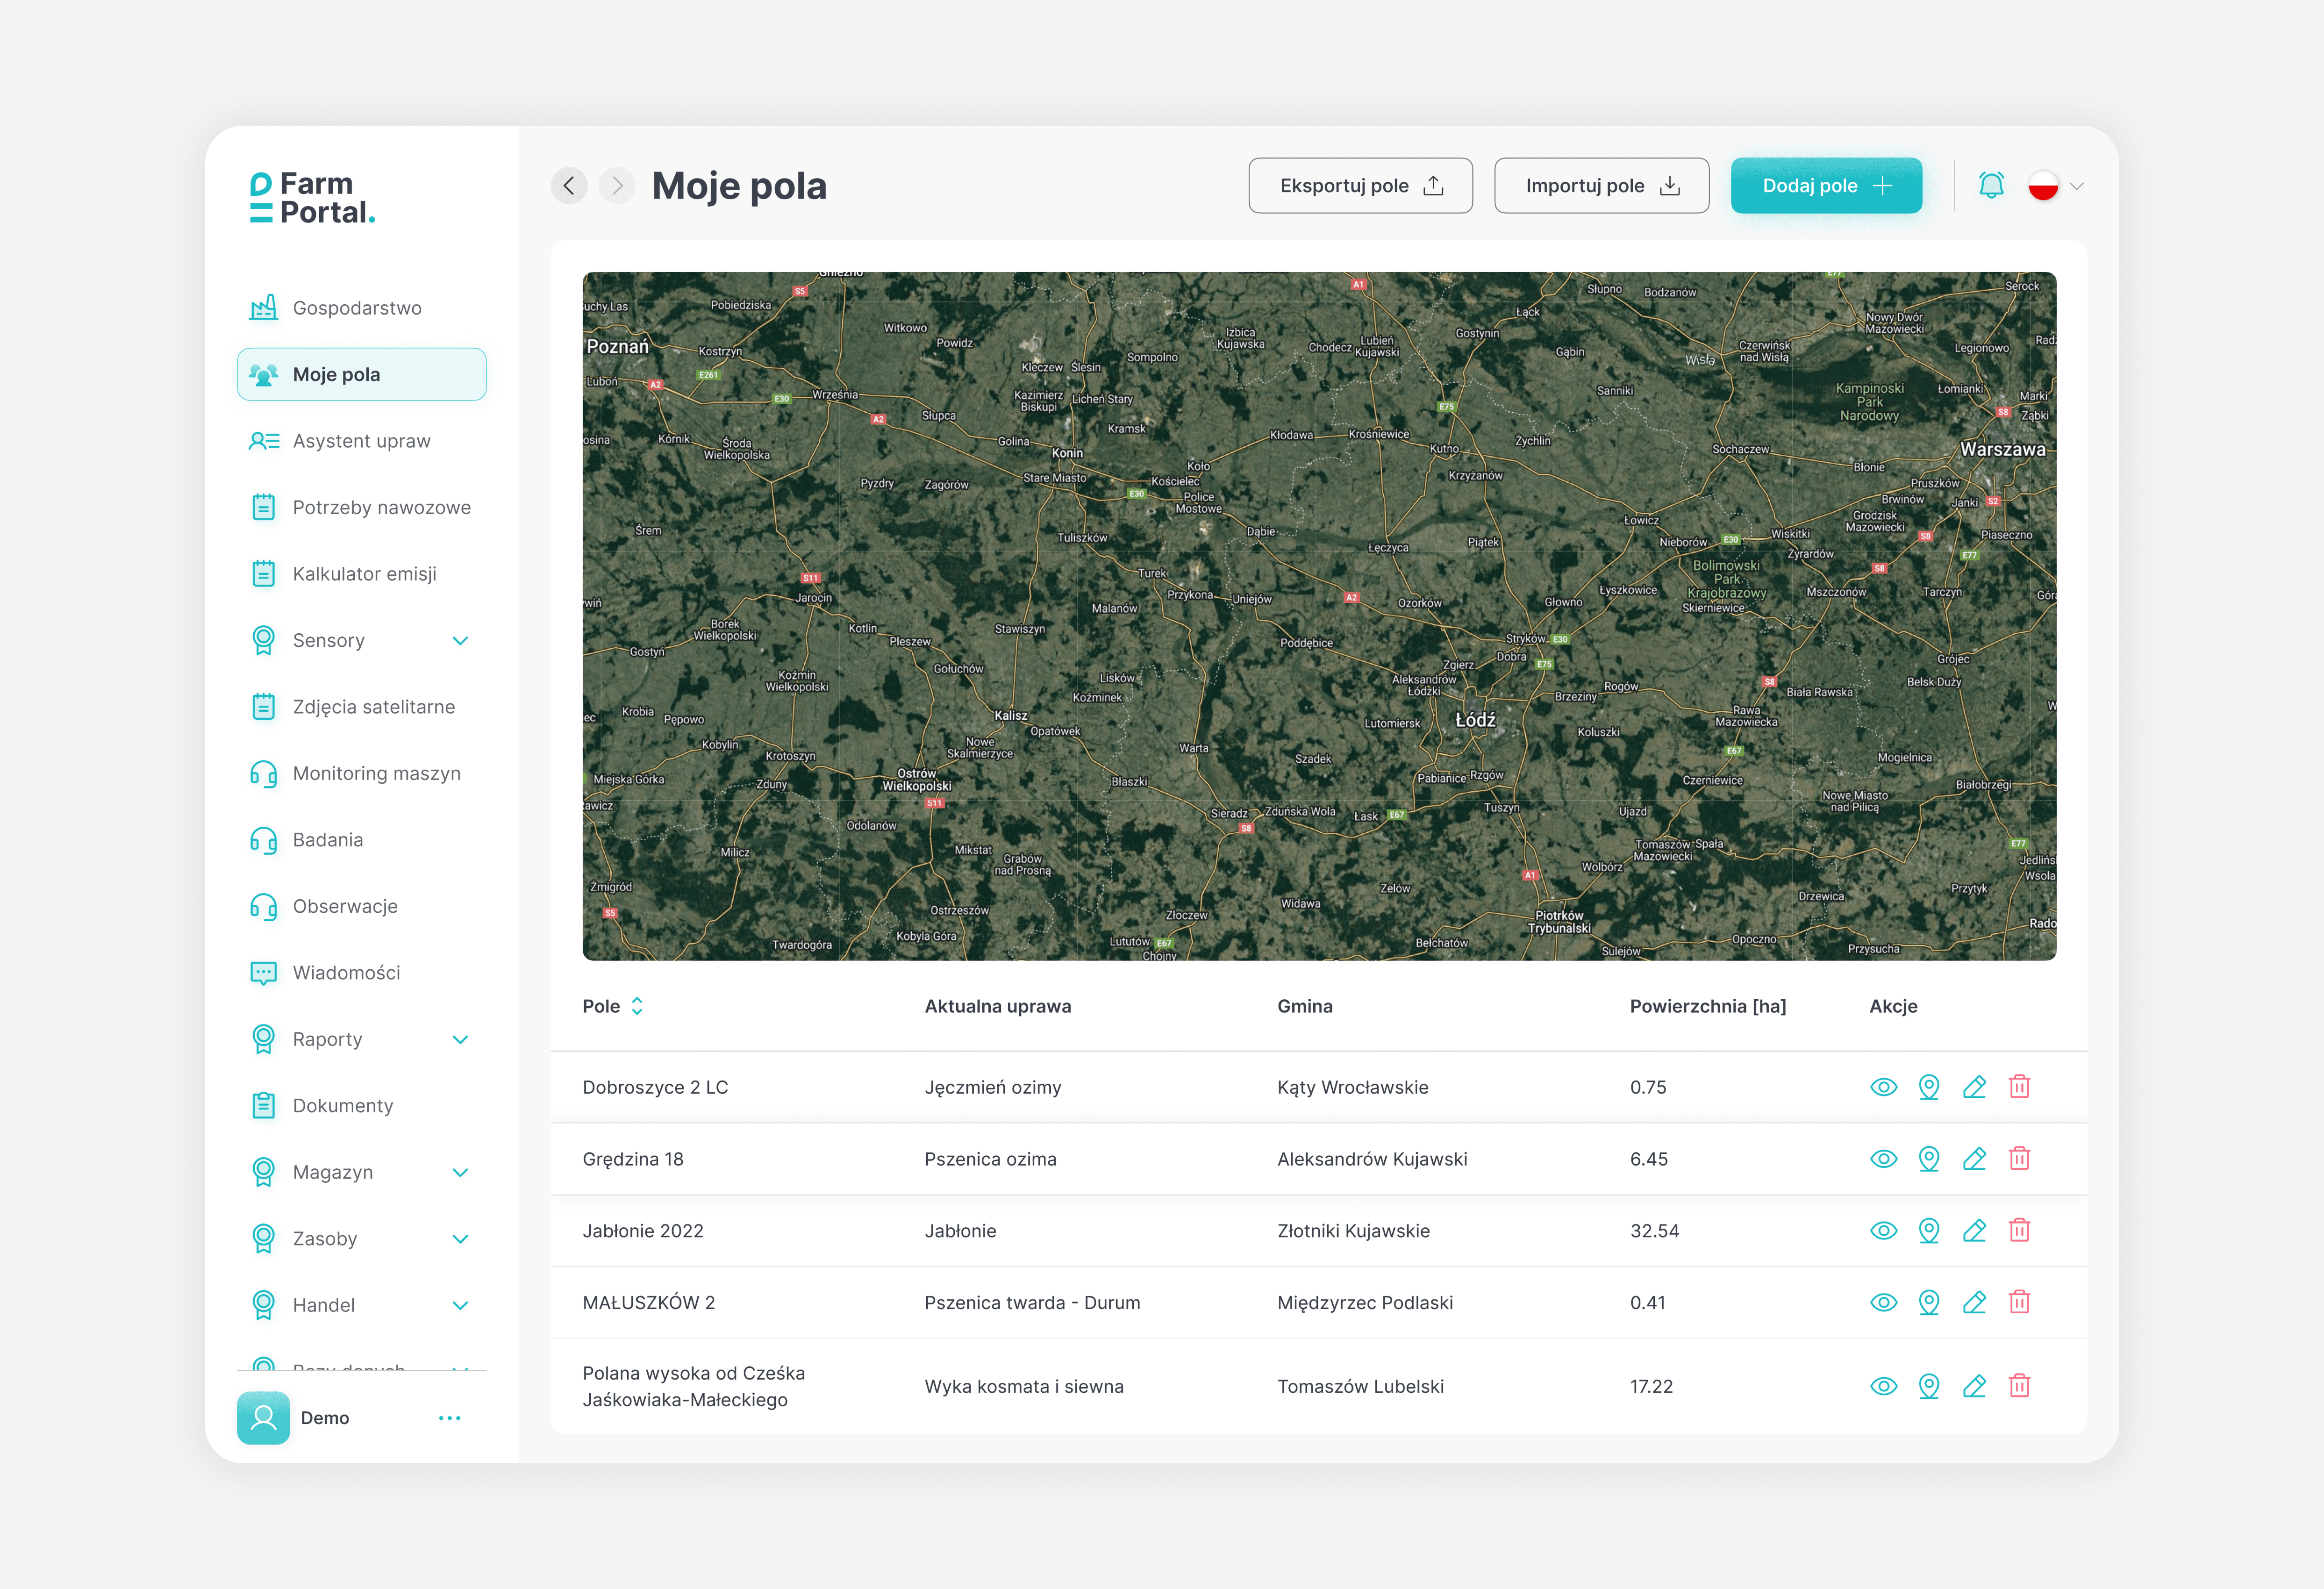2324x1589 pixels.
Task: Click the trash icon for MAŁUSZKÓW 2
Action: pyautogui.click(x=2019, y=1302)
